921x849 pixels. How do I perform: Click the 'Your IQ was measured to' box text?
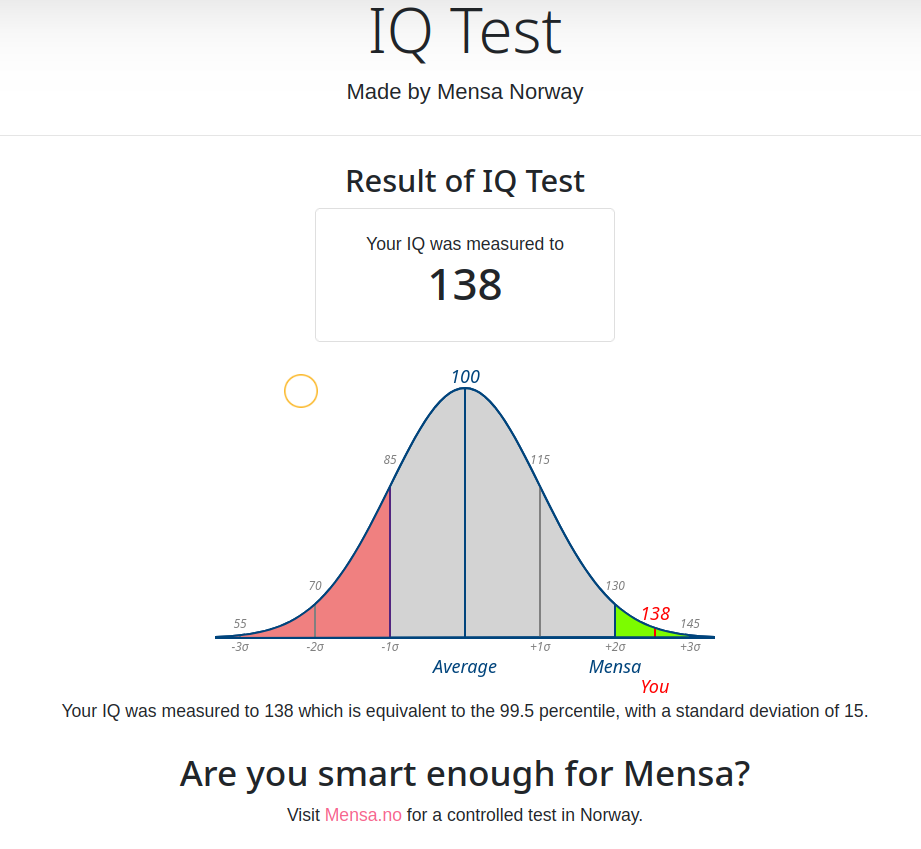tap(465, 244)
